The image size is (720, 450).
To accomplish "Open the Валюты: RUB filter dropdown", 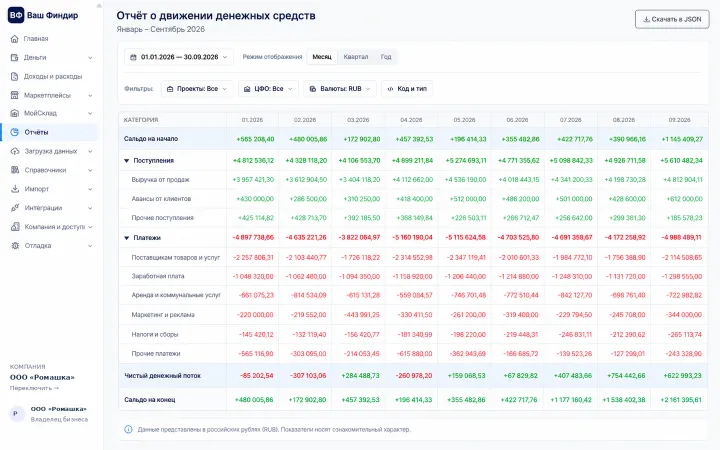I will pyautogui.click(x=340, y=89).
